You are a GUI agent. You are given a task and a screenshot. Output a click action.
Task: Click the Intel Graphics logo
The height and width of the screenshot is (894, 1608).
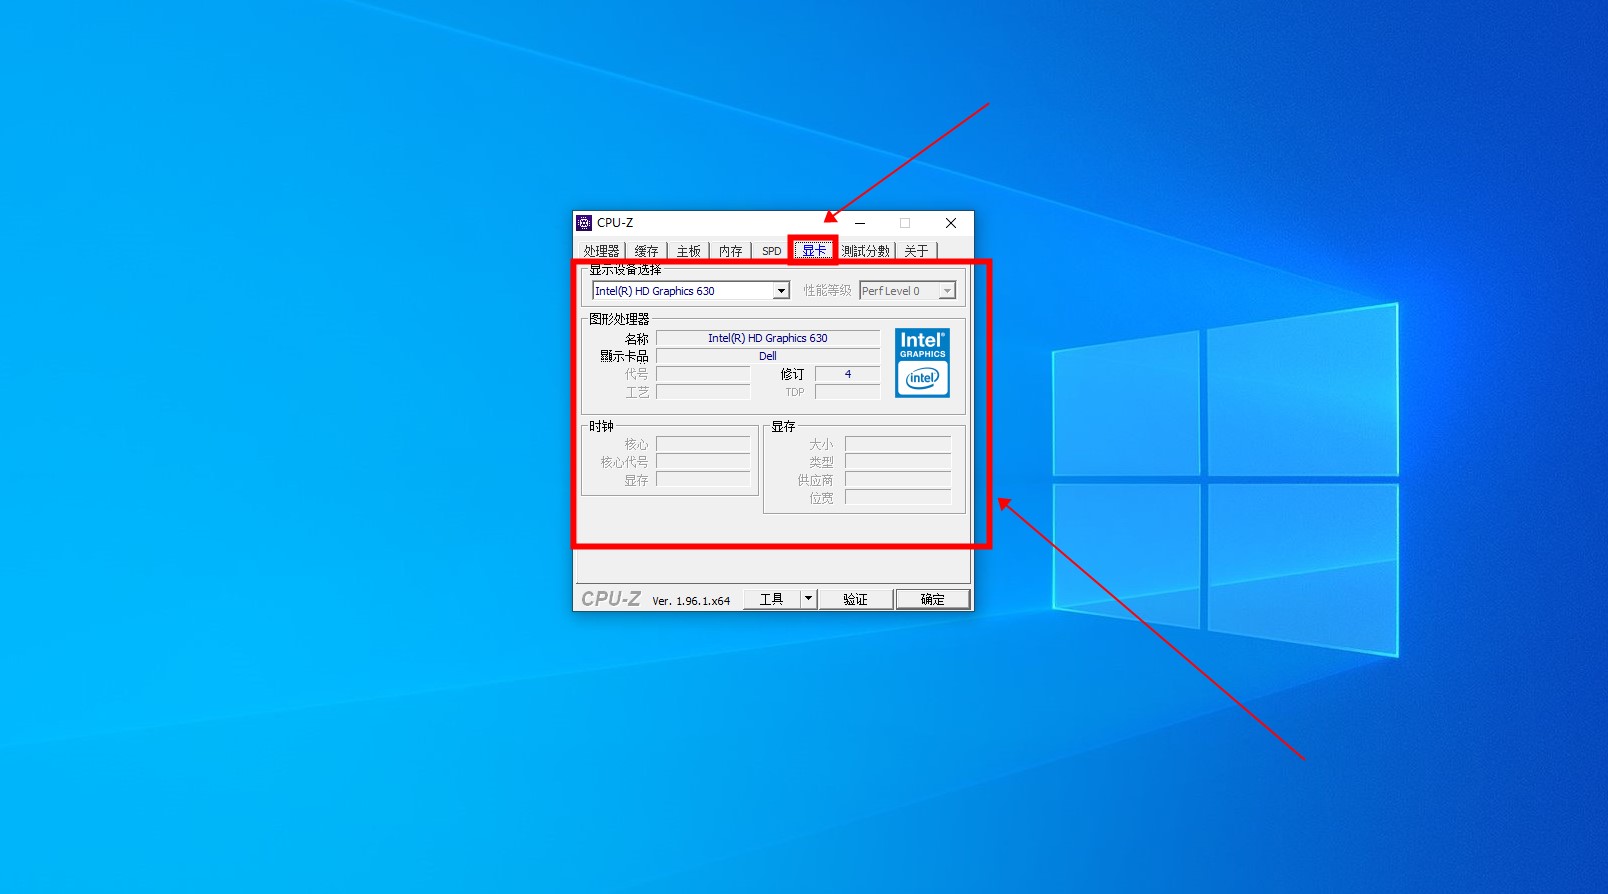[x=922, y=362]
